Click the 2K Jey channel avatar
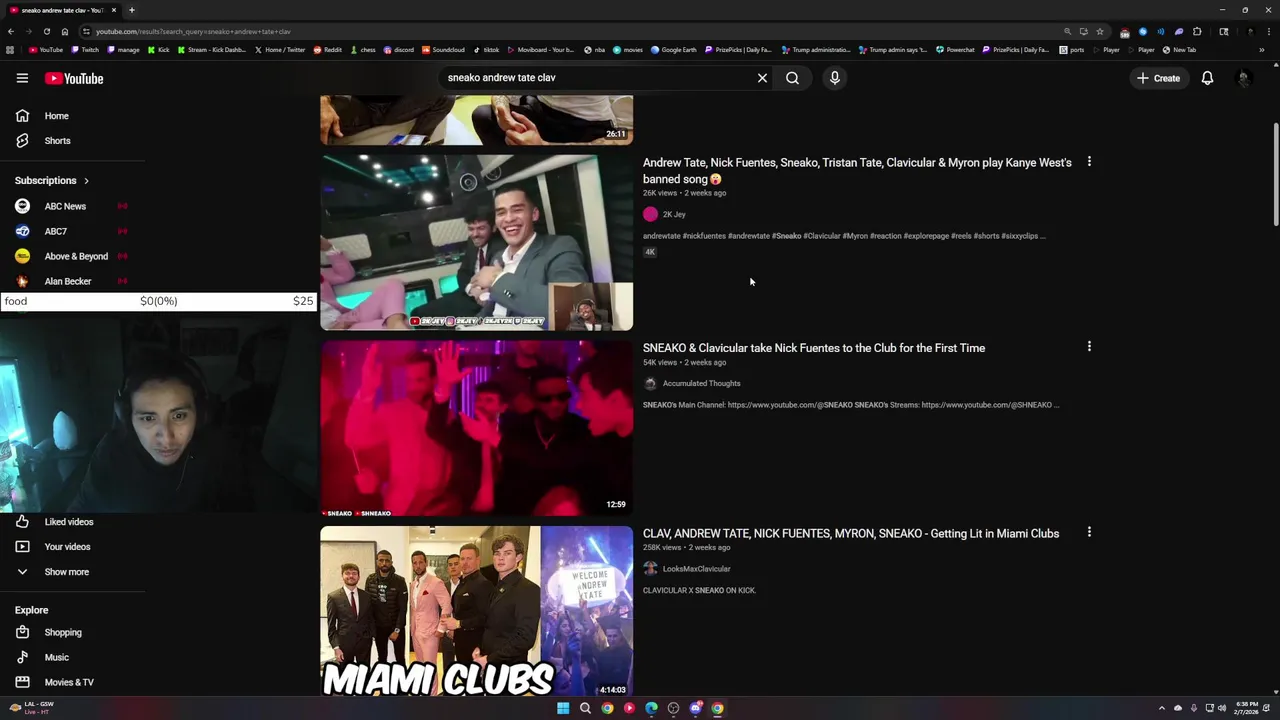Viewport: 1280px width, 720px height. pyautogui.click(x=650, y=214)
